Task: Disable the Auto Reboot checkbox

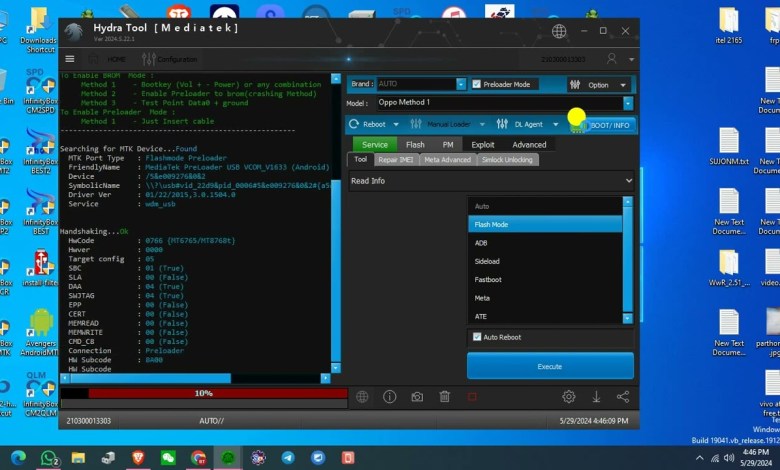Action: click(477, 337)
